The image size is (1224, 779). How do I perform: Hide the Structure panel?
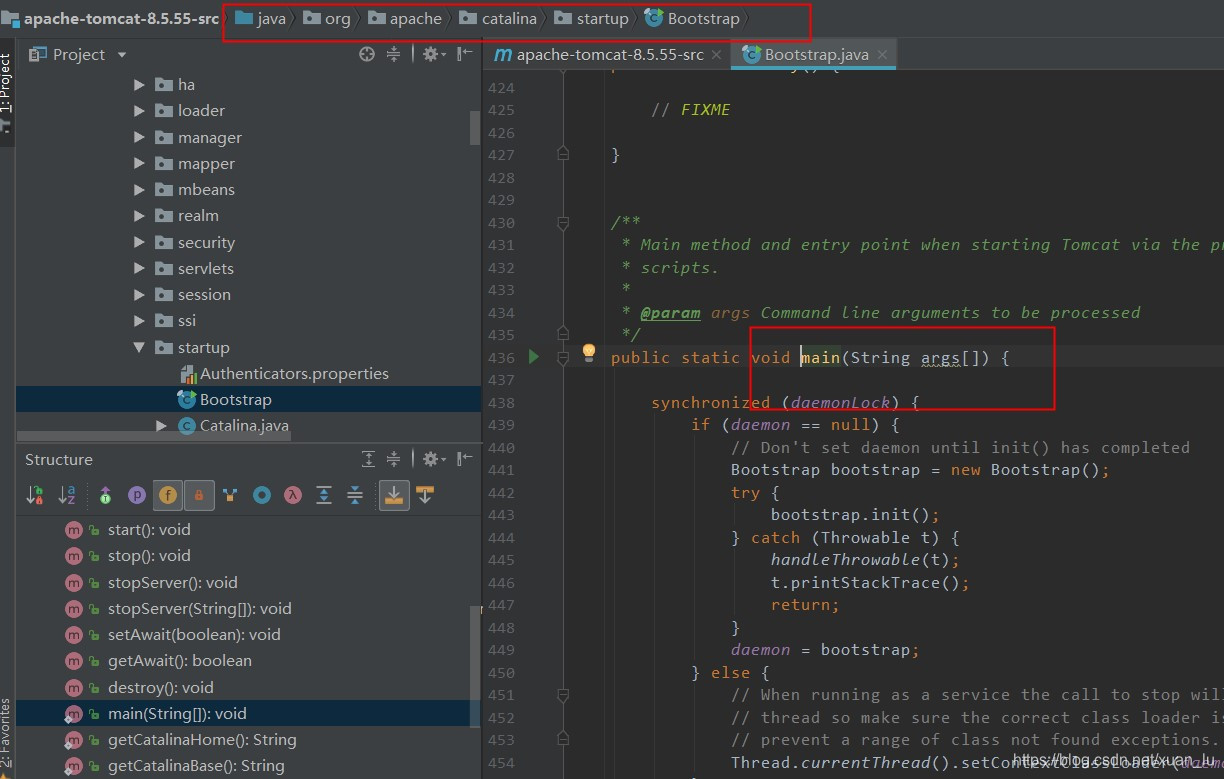[x=465, y=459]
